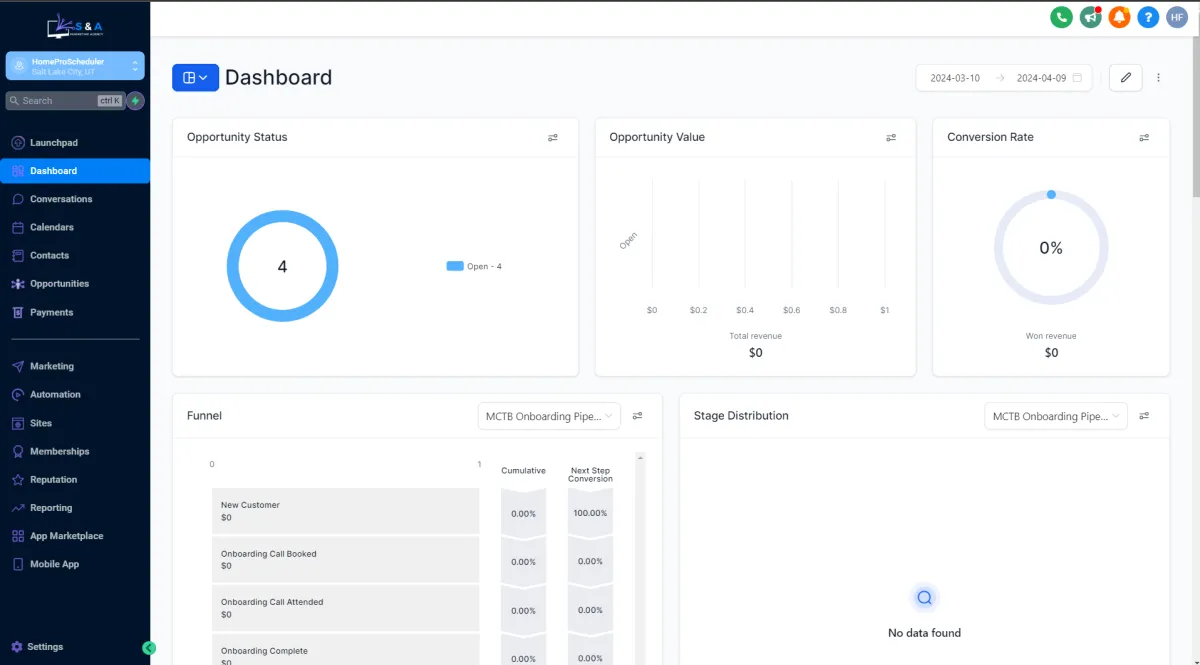Click the pencil edit dashboard icon
The image size is (1200, 665).
1126,78
